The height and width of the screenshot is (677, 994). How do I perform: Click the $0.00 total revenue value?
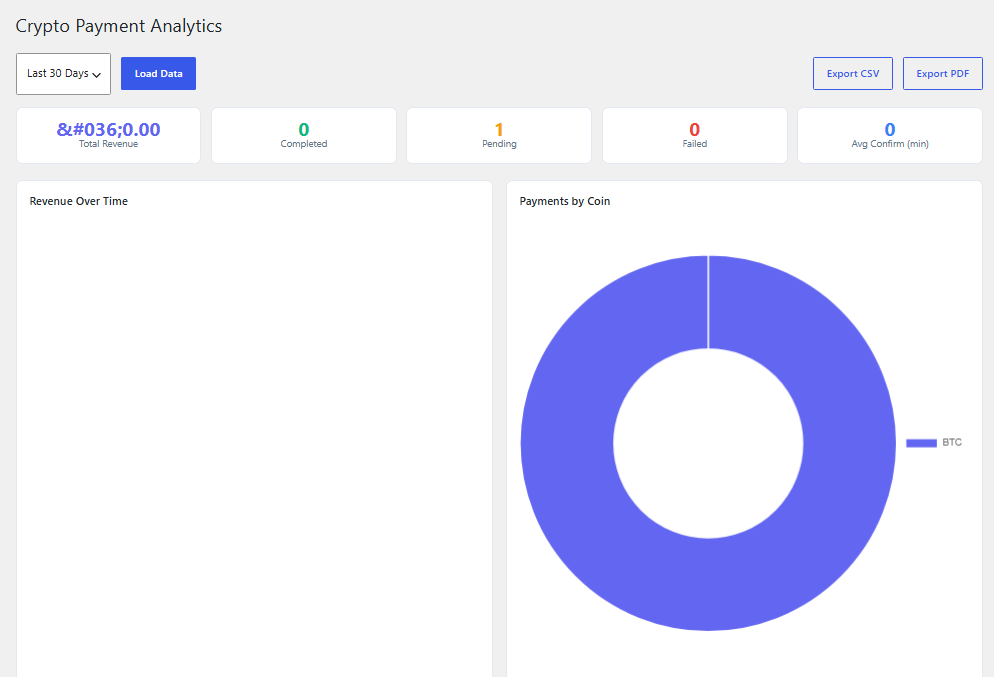pos(108,129)
